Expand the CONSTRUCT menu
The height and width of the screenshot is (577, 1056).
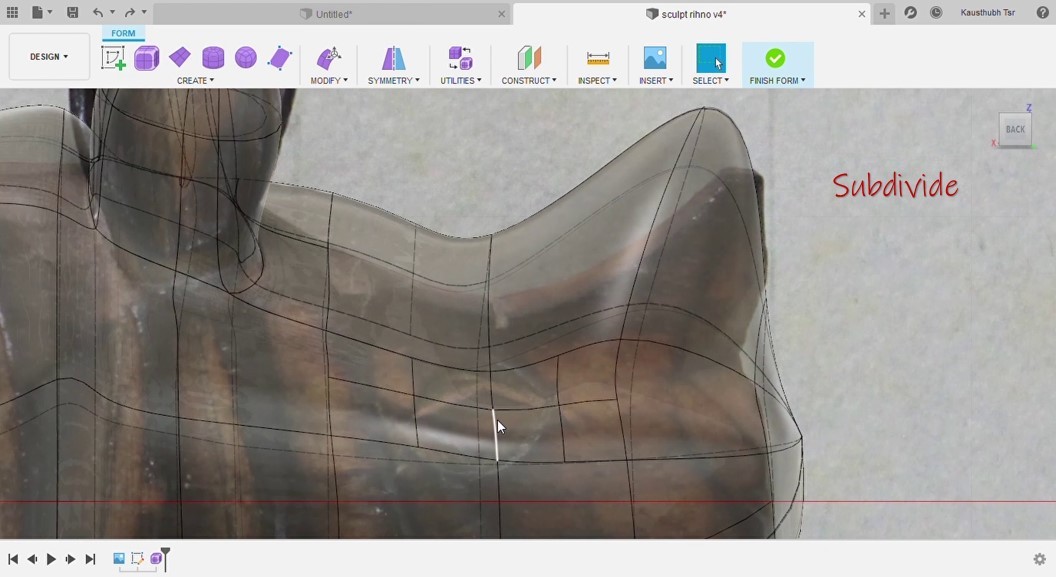coord(529,81)
